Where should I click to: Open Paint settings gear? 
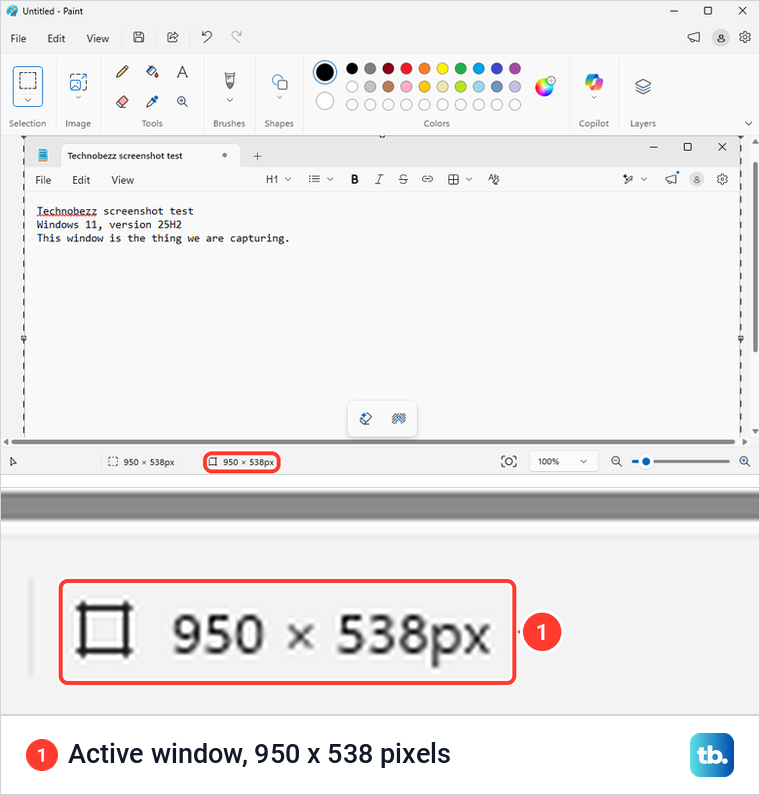pyautogui.click(x=744, y=37)
